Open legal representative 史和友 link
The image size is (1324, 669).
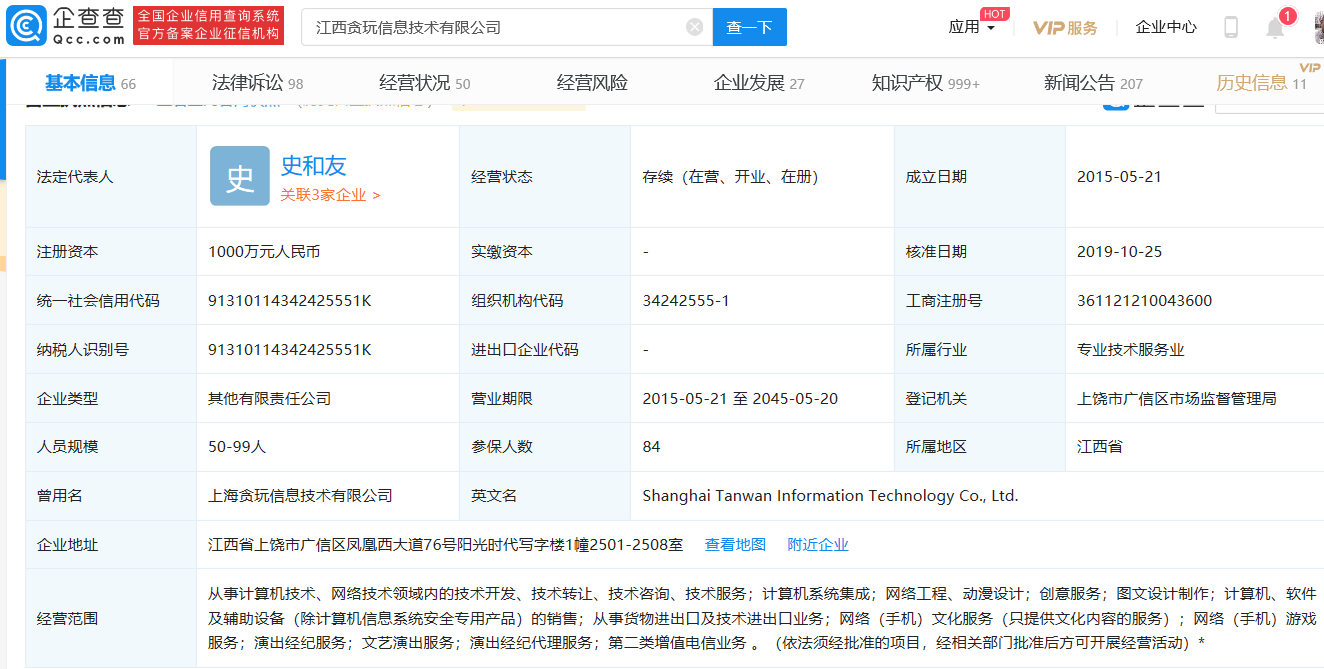[313, 165]
